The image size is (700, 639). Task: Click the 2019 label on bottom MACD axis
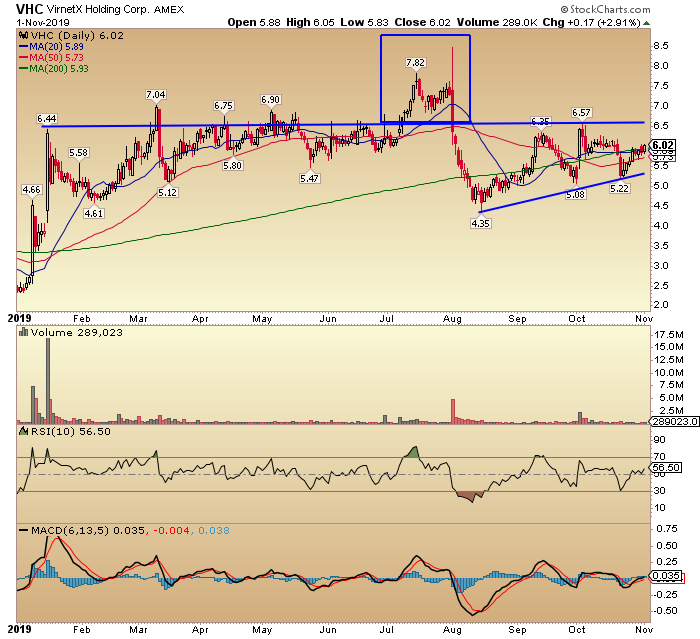pyautogui.click(x=20, y=629)
